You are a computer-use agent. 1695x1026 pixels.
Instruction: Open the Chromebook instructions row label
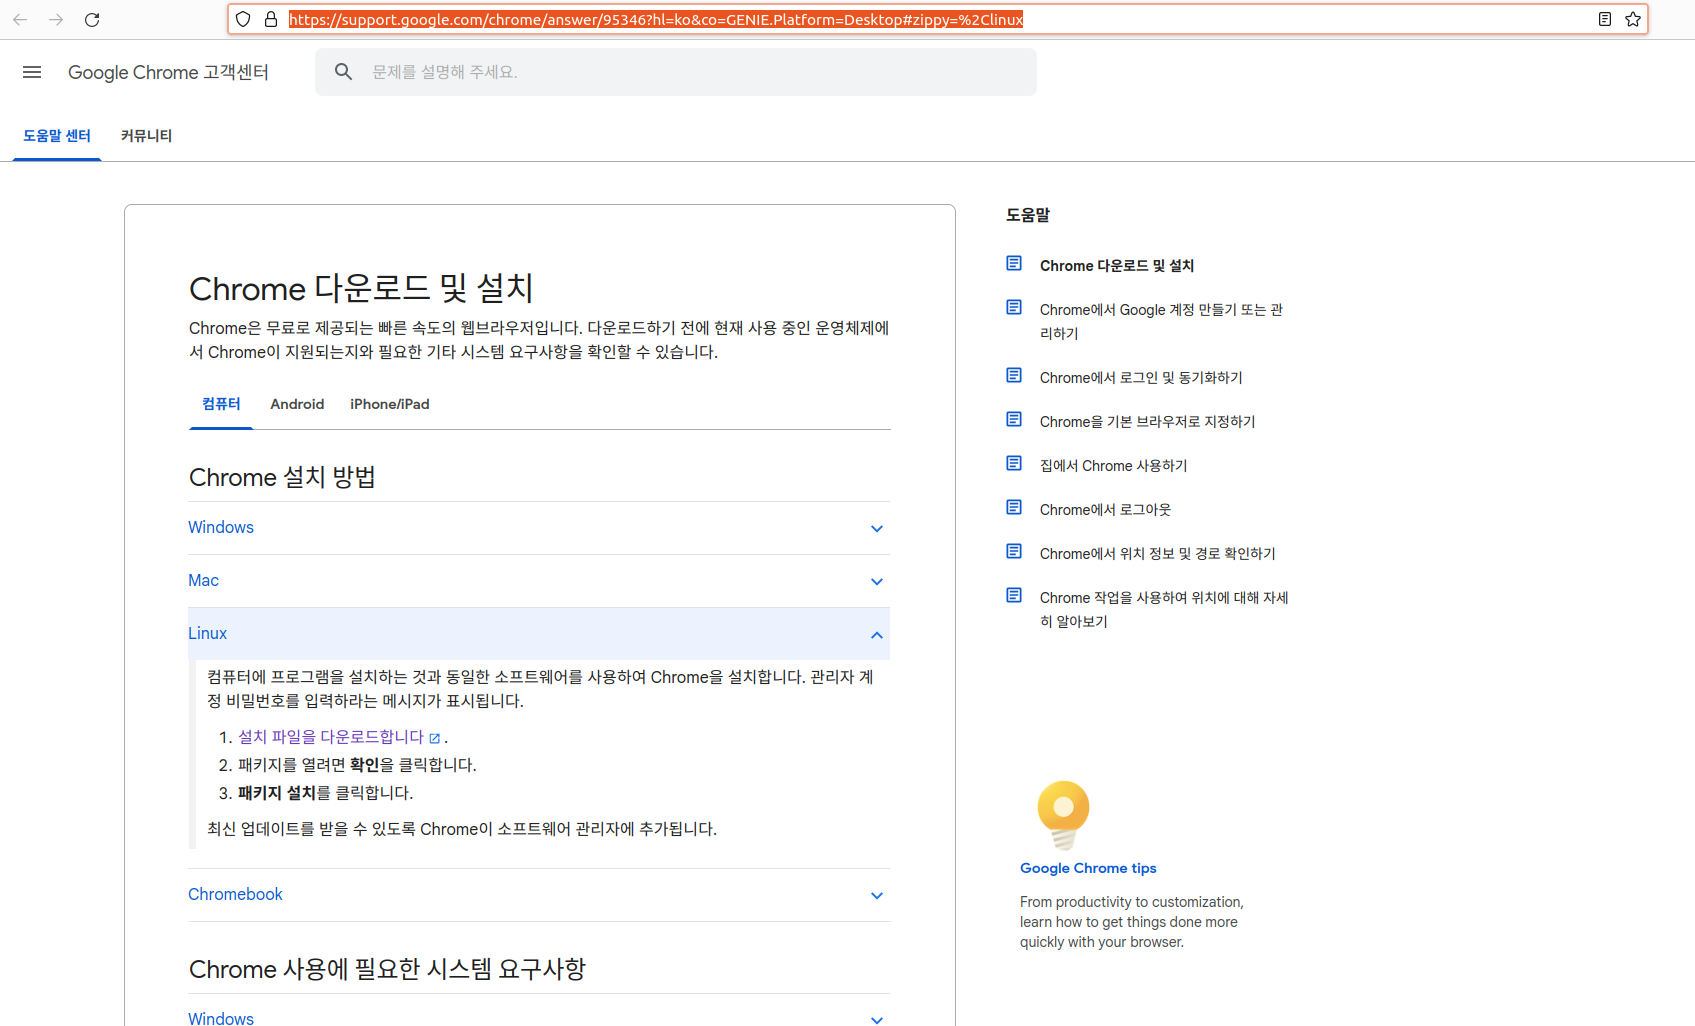pos(235,894)
